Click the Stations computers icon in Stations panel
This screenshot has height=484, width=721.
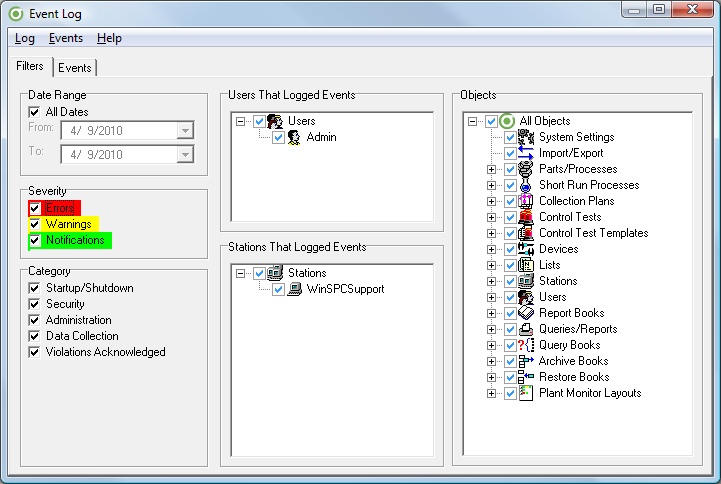[x=275, y=273]
